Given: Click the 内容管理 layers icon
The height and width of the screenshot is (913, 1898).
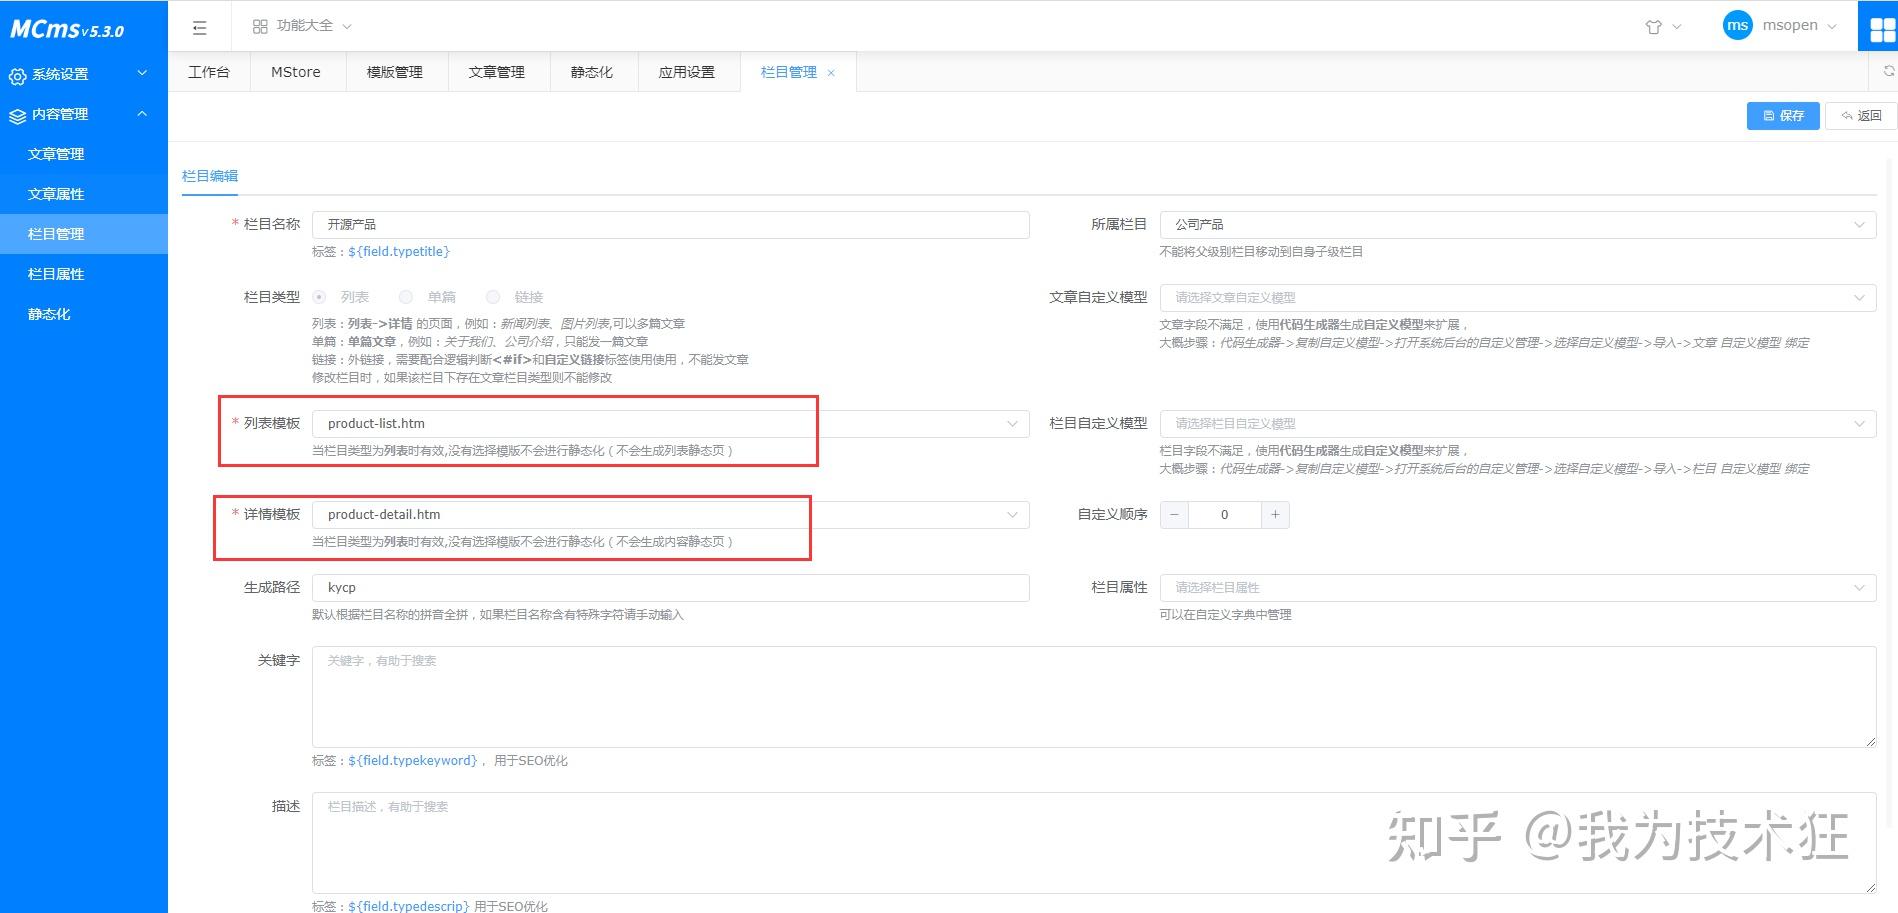Looking at the screenshot, I should click(17, 115).
